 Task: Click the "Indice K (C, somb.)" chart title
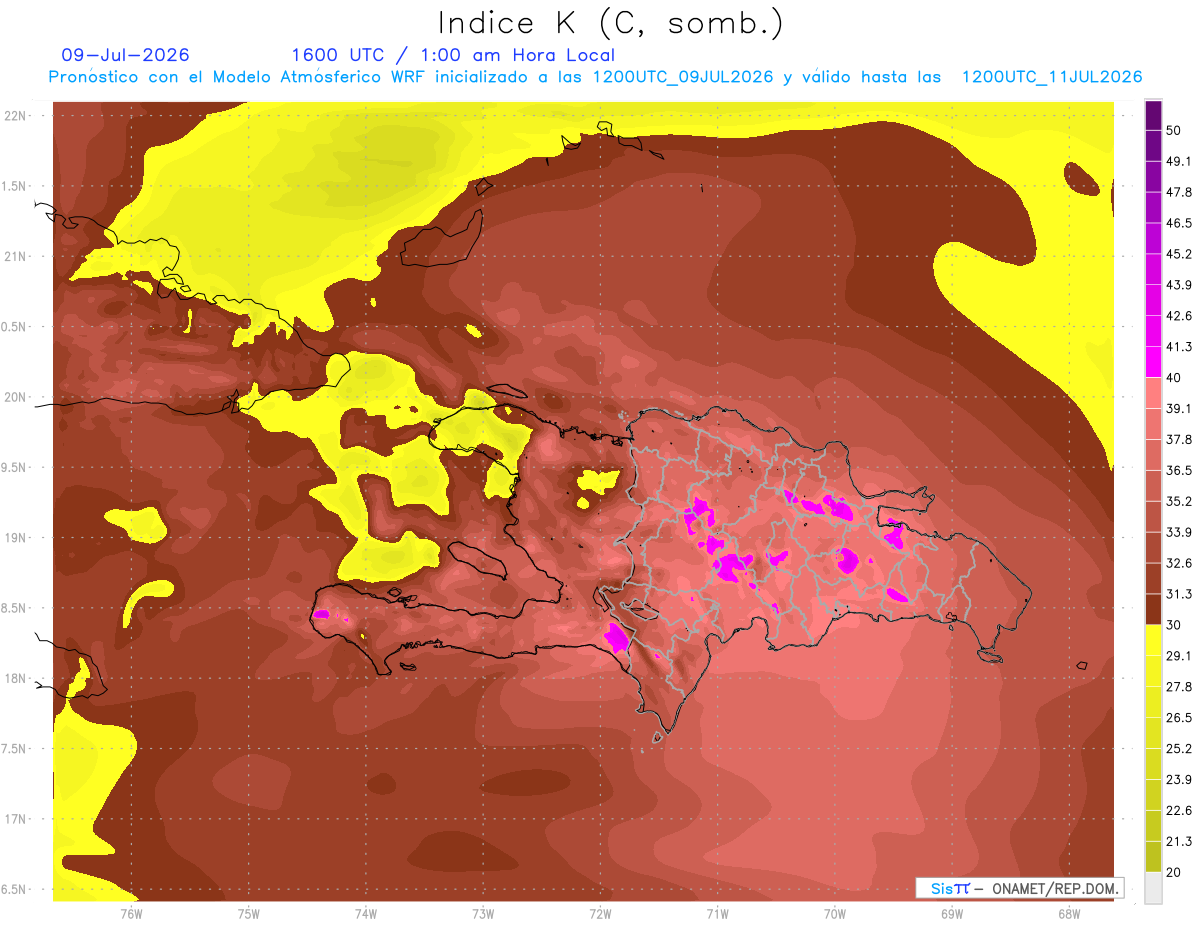tap(610, 24)
